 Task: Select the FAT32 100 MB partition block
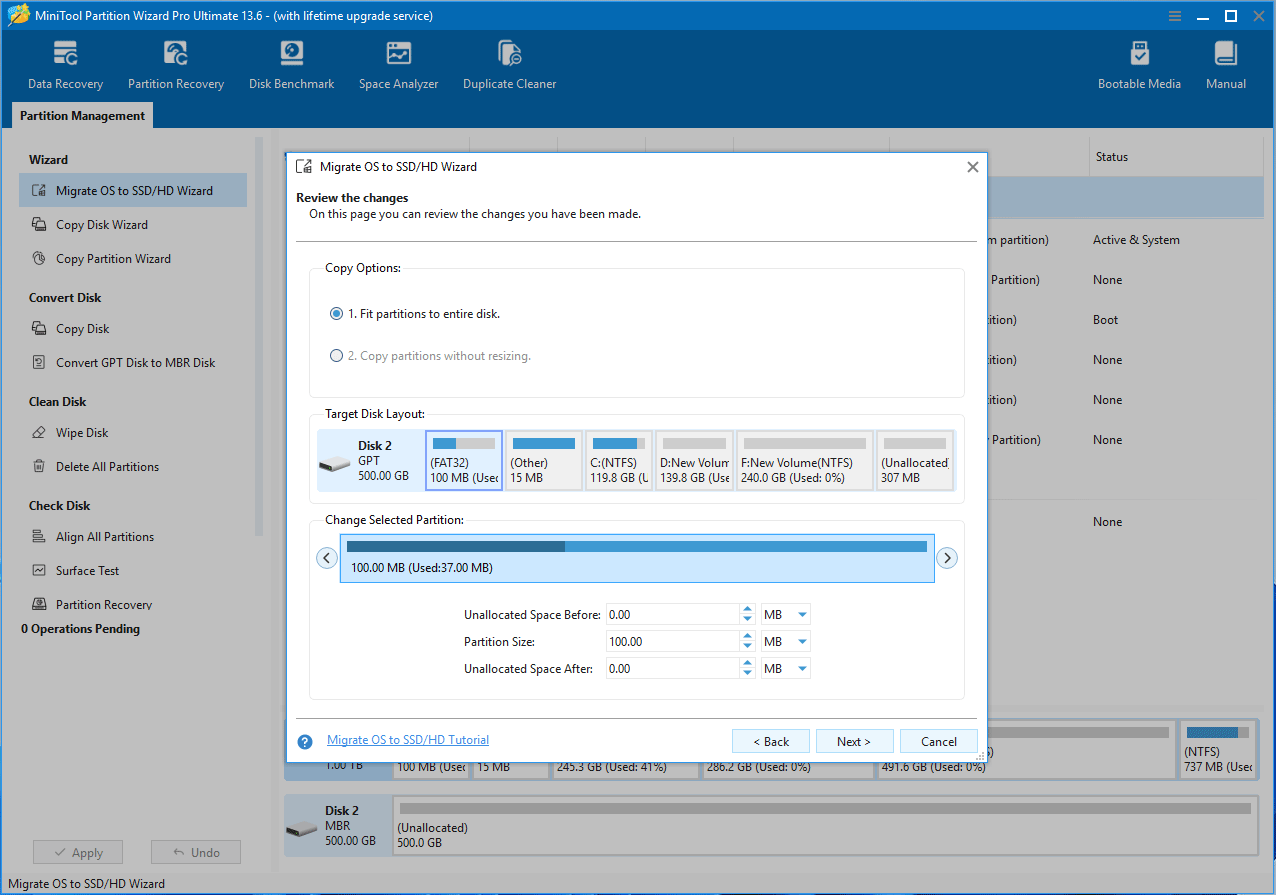tap(464, 460)
